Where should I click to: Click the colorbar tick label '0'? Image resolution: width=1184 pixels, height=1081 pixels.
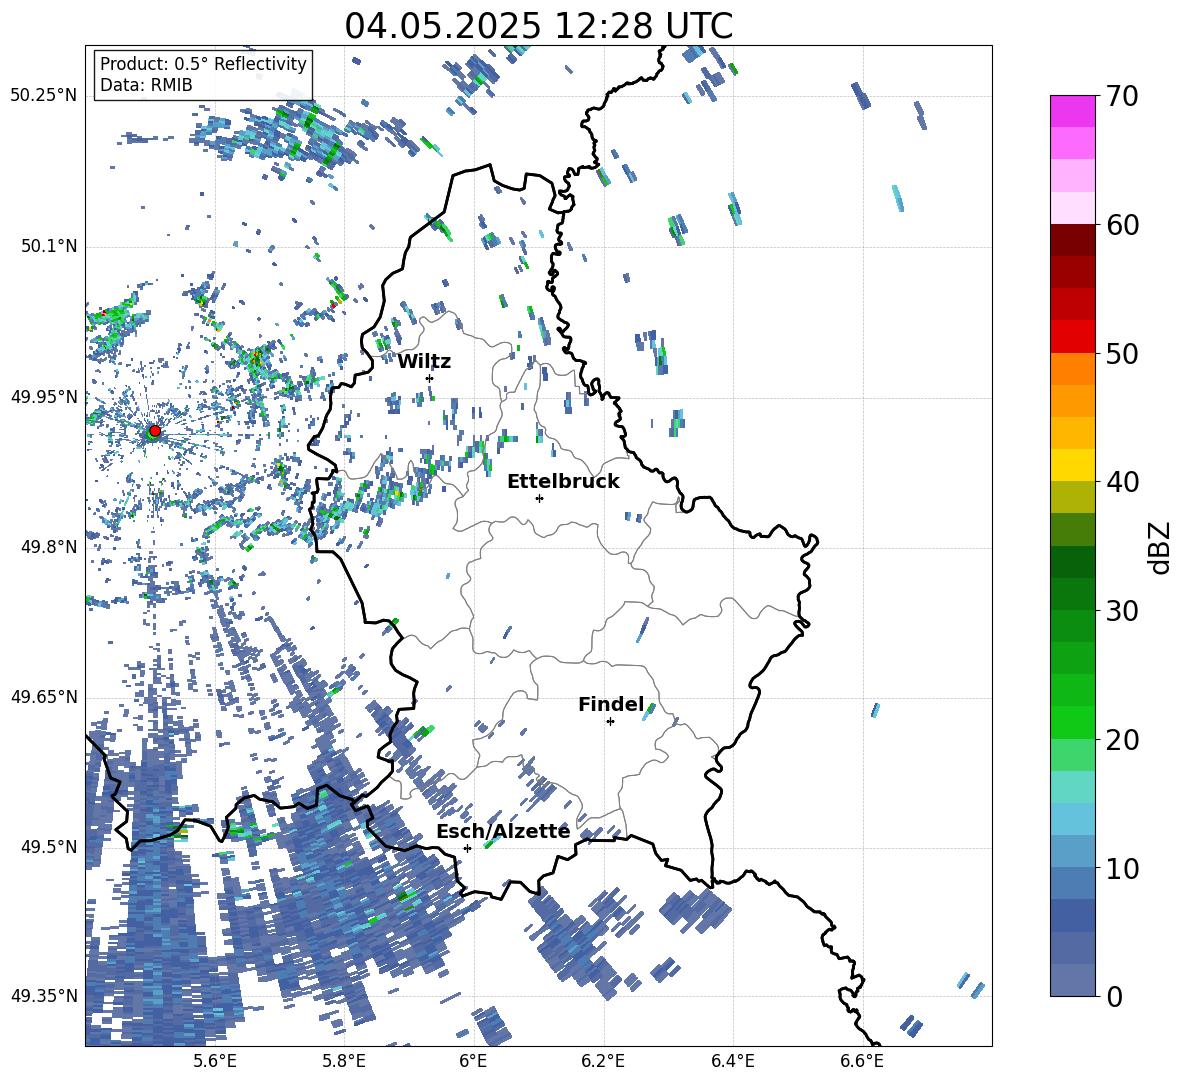click(x=1114, y=997)
